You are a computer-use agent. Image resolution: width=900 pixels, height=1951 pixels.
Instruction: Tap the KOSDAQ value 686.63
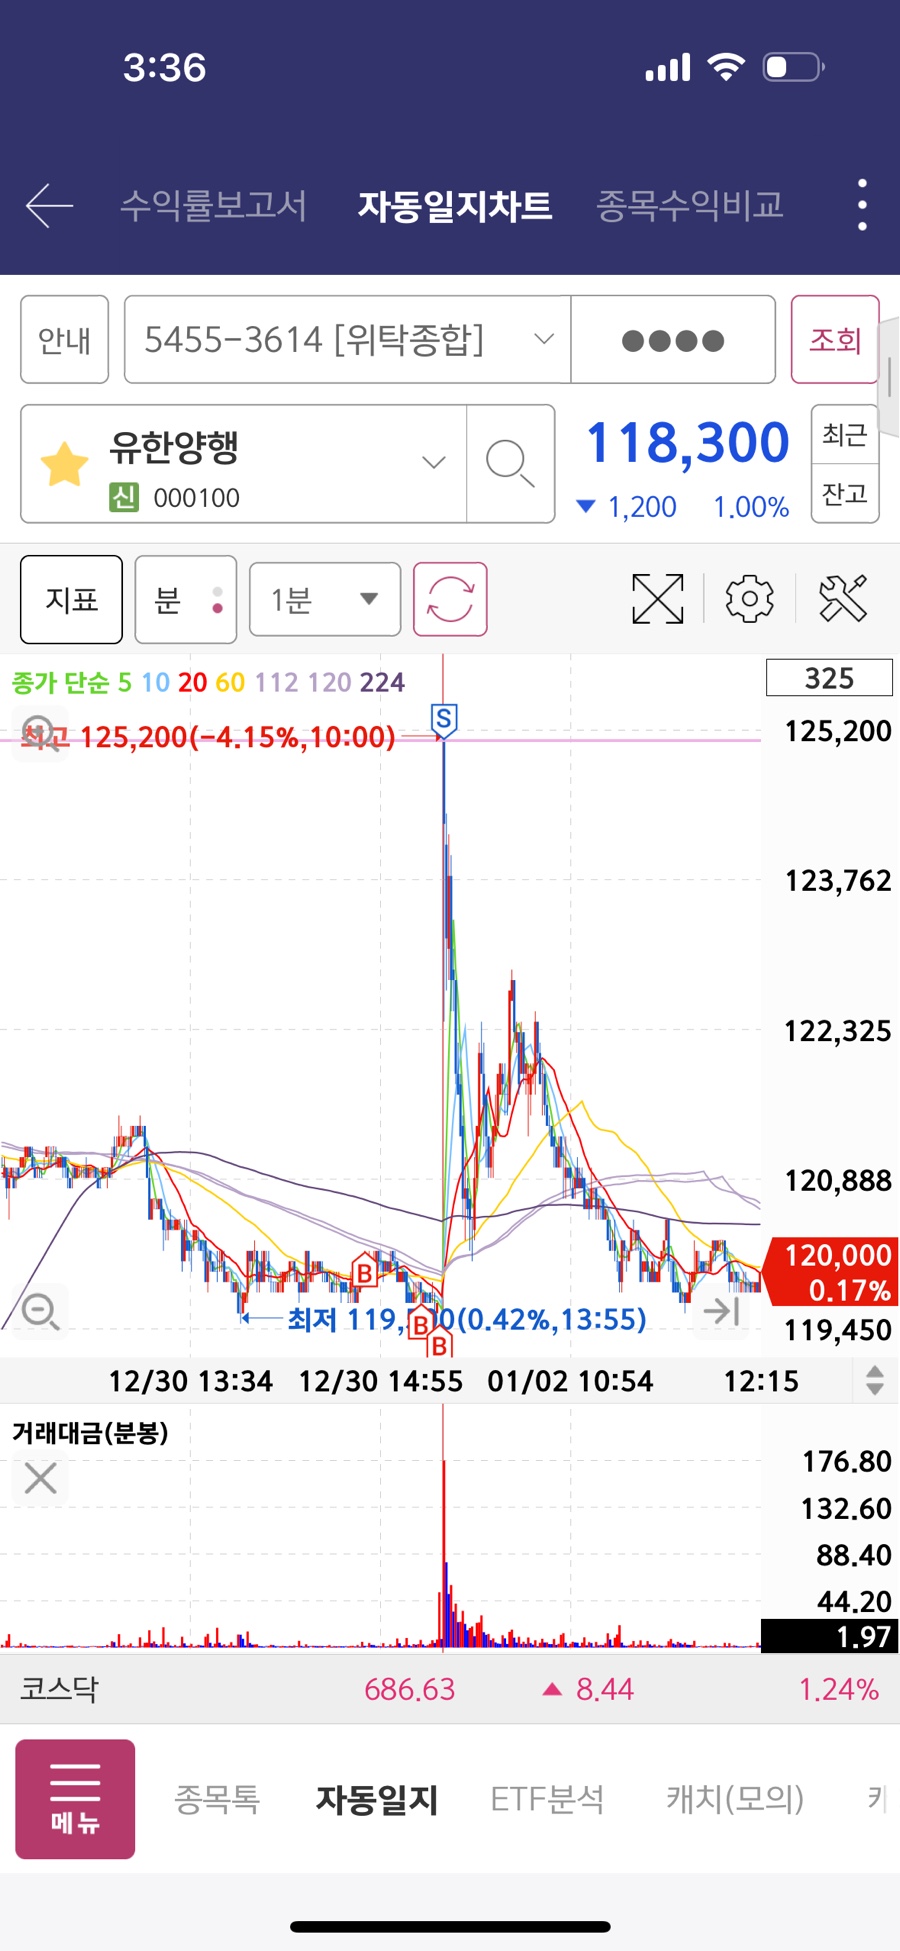click(409, 1689)
